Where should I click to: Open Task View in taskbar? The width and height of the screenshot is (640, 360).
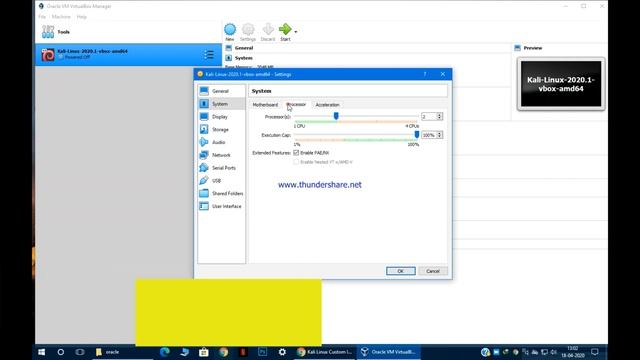(80, 352)
